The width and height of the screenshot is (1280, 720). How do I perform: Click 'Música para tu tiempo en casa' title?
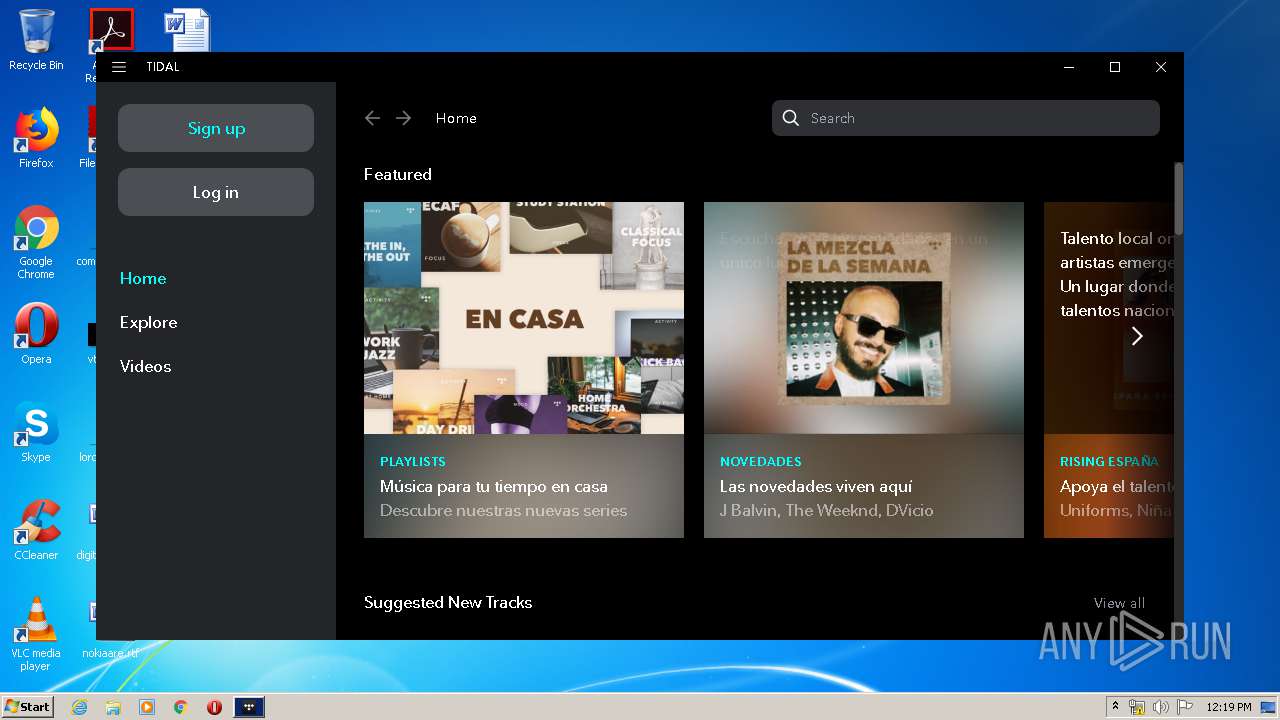(494, 487)
